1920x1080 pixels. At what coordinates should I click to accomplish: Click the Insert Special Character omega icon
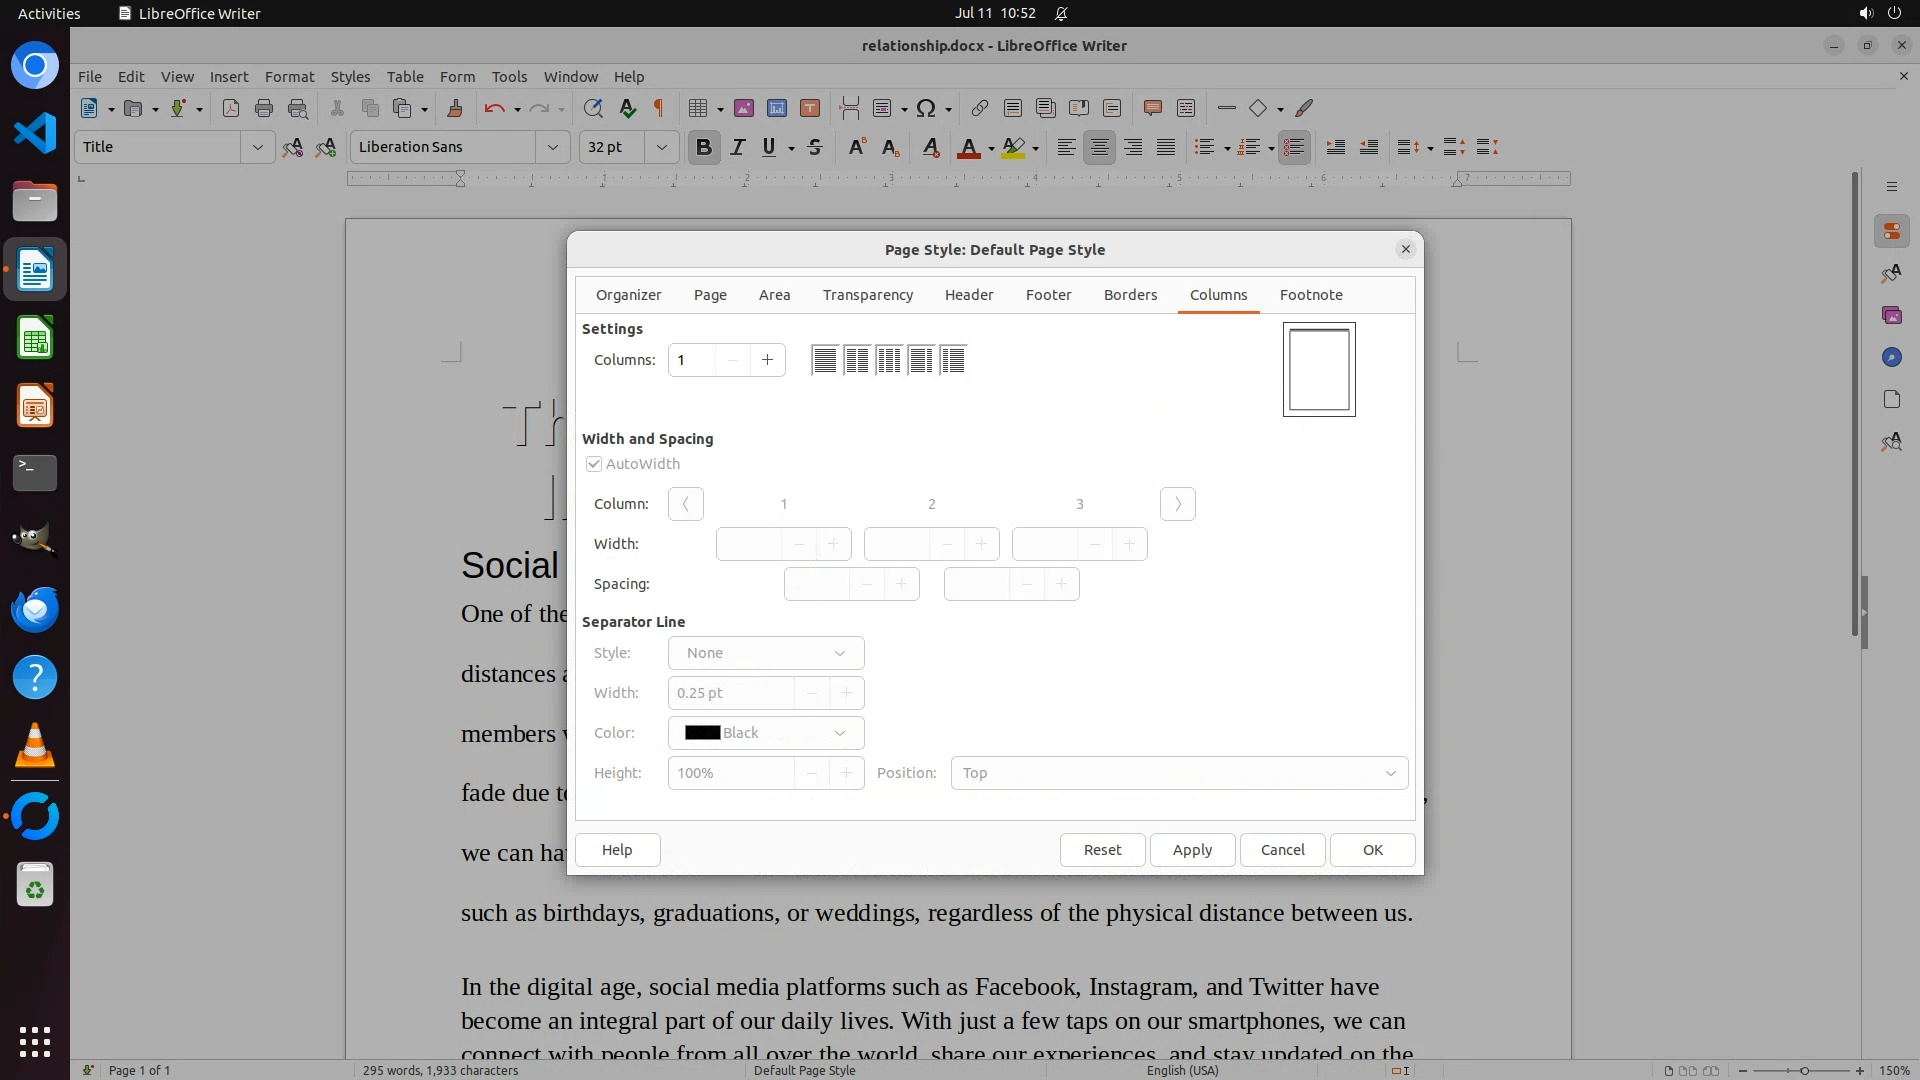coord(925,109)
